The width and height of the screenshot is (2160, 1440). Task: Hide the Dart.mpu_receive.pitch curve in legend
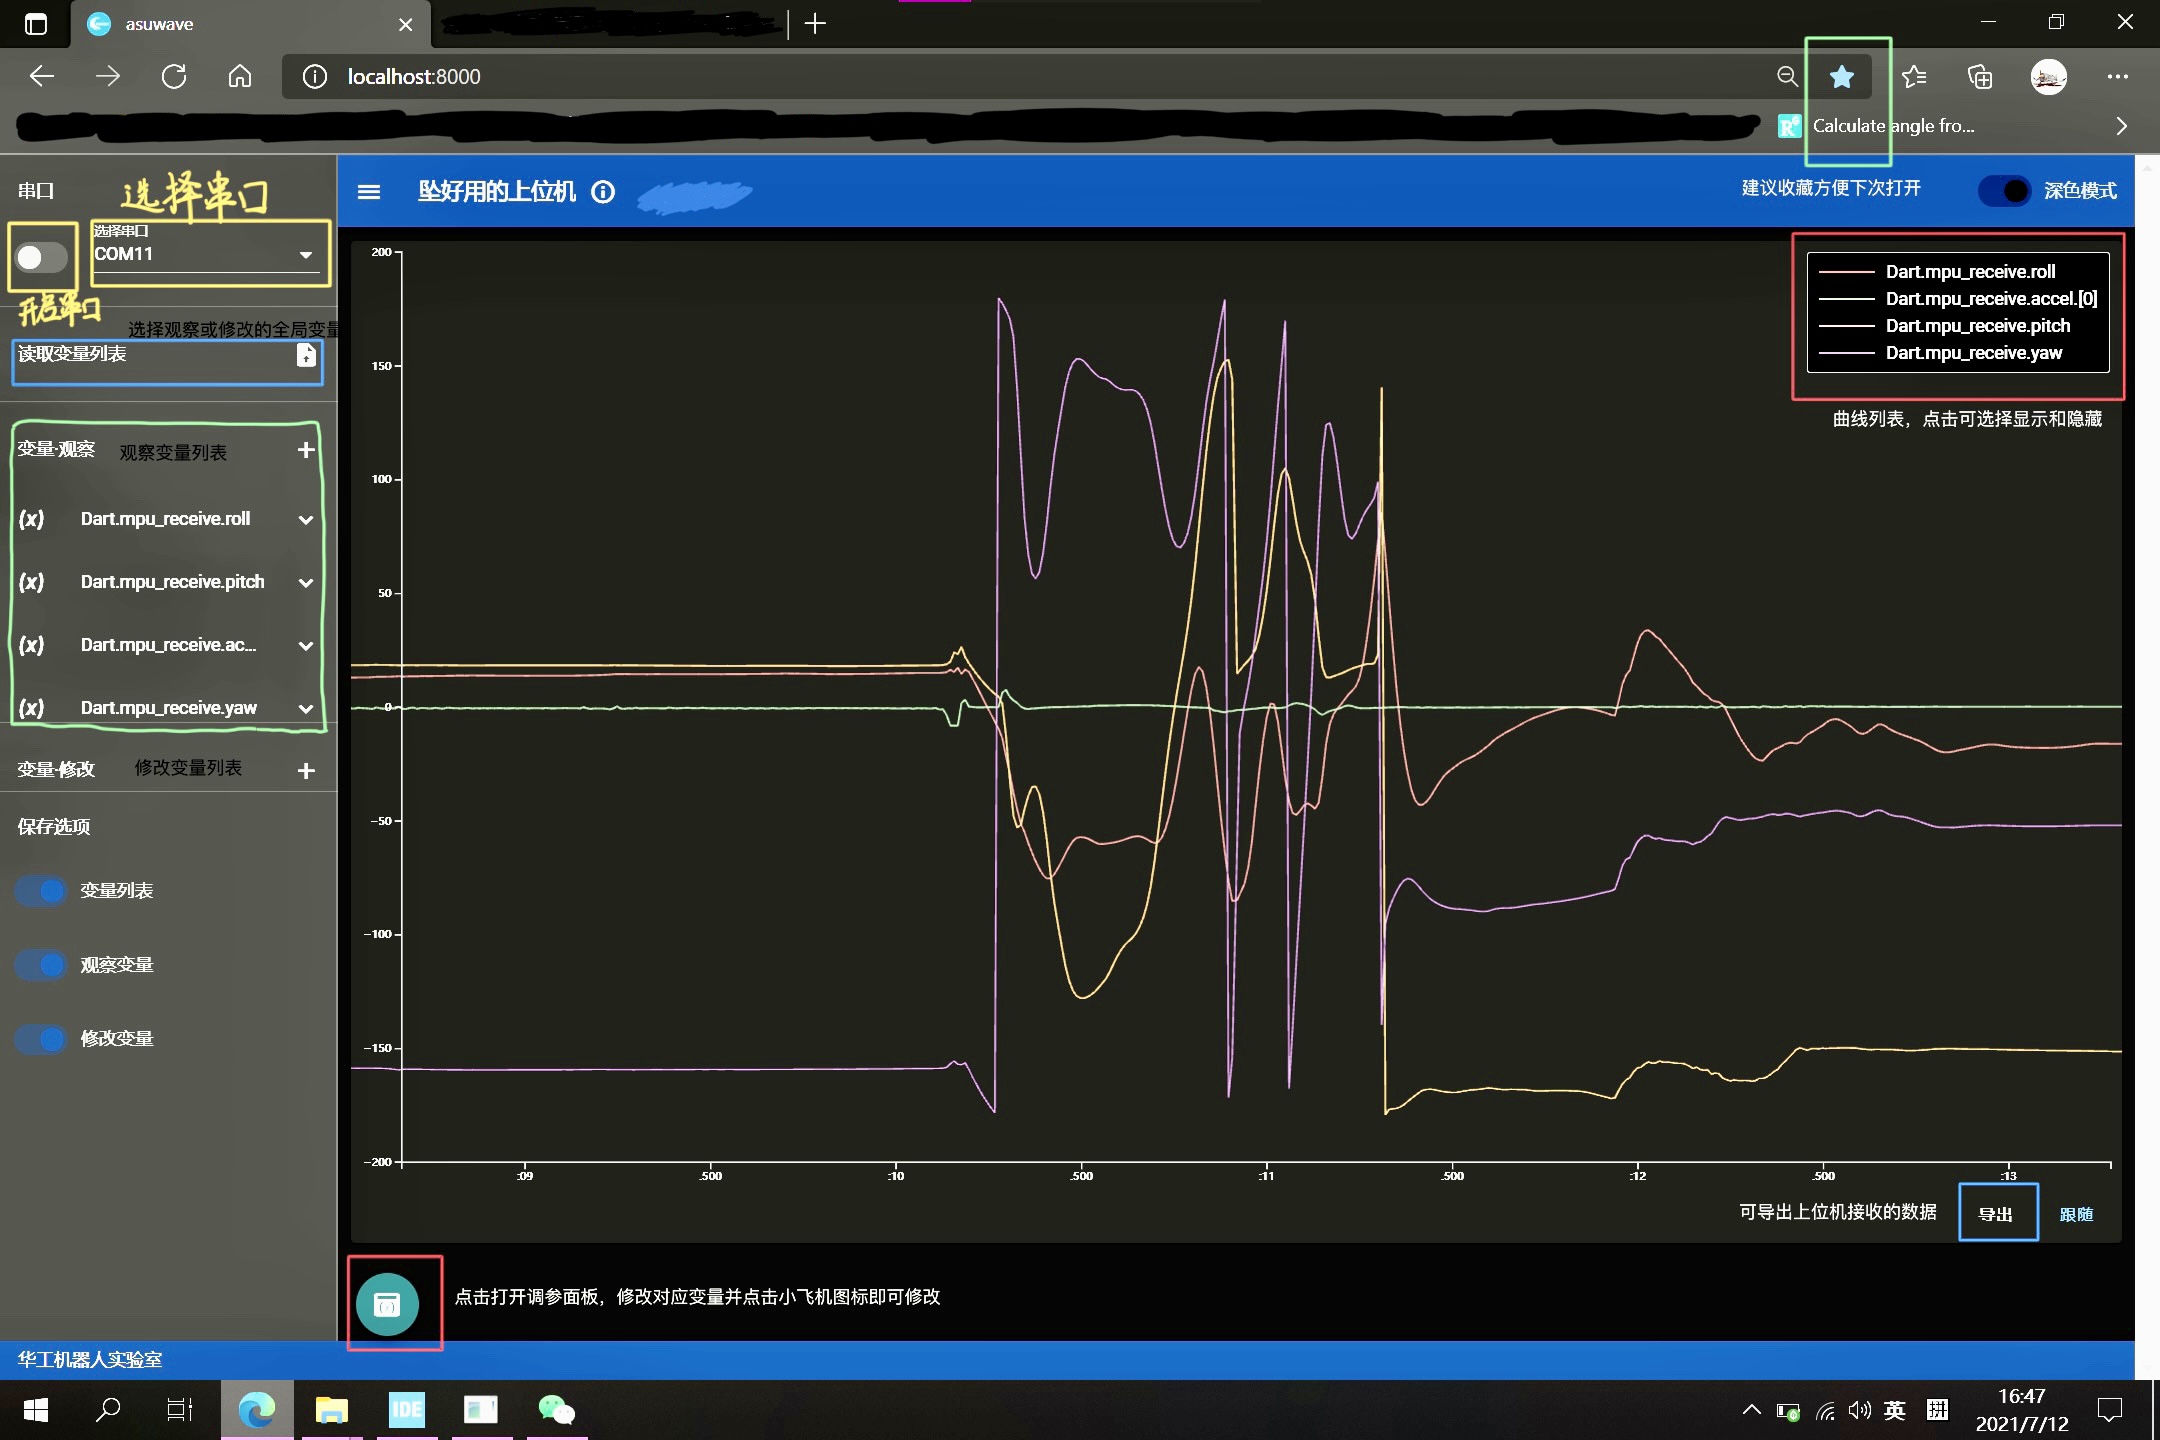(1976, 326)
